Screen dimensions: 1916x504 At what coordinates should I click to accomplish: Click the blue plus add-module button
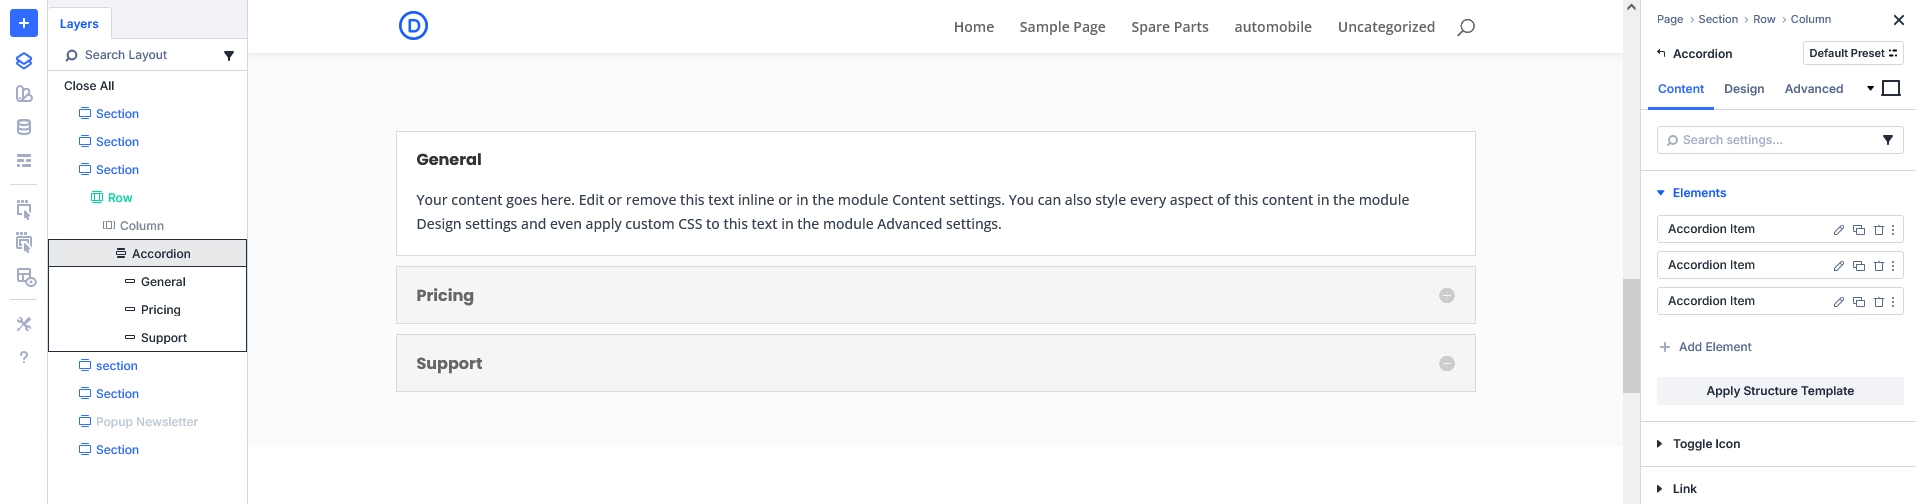(x=23, y=23)
